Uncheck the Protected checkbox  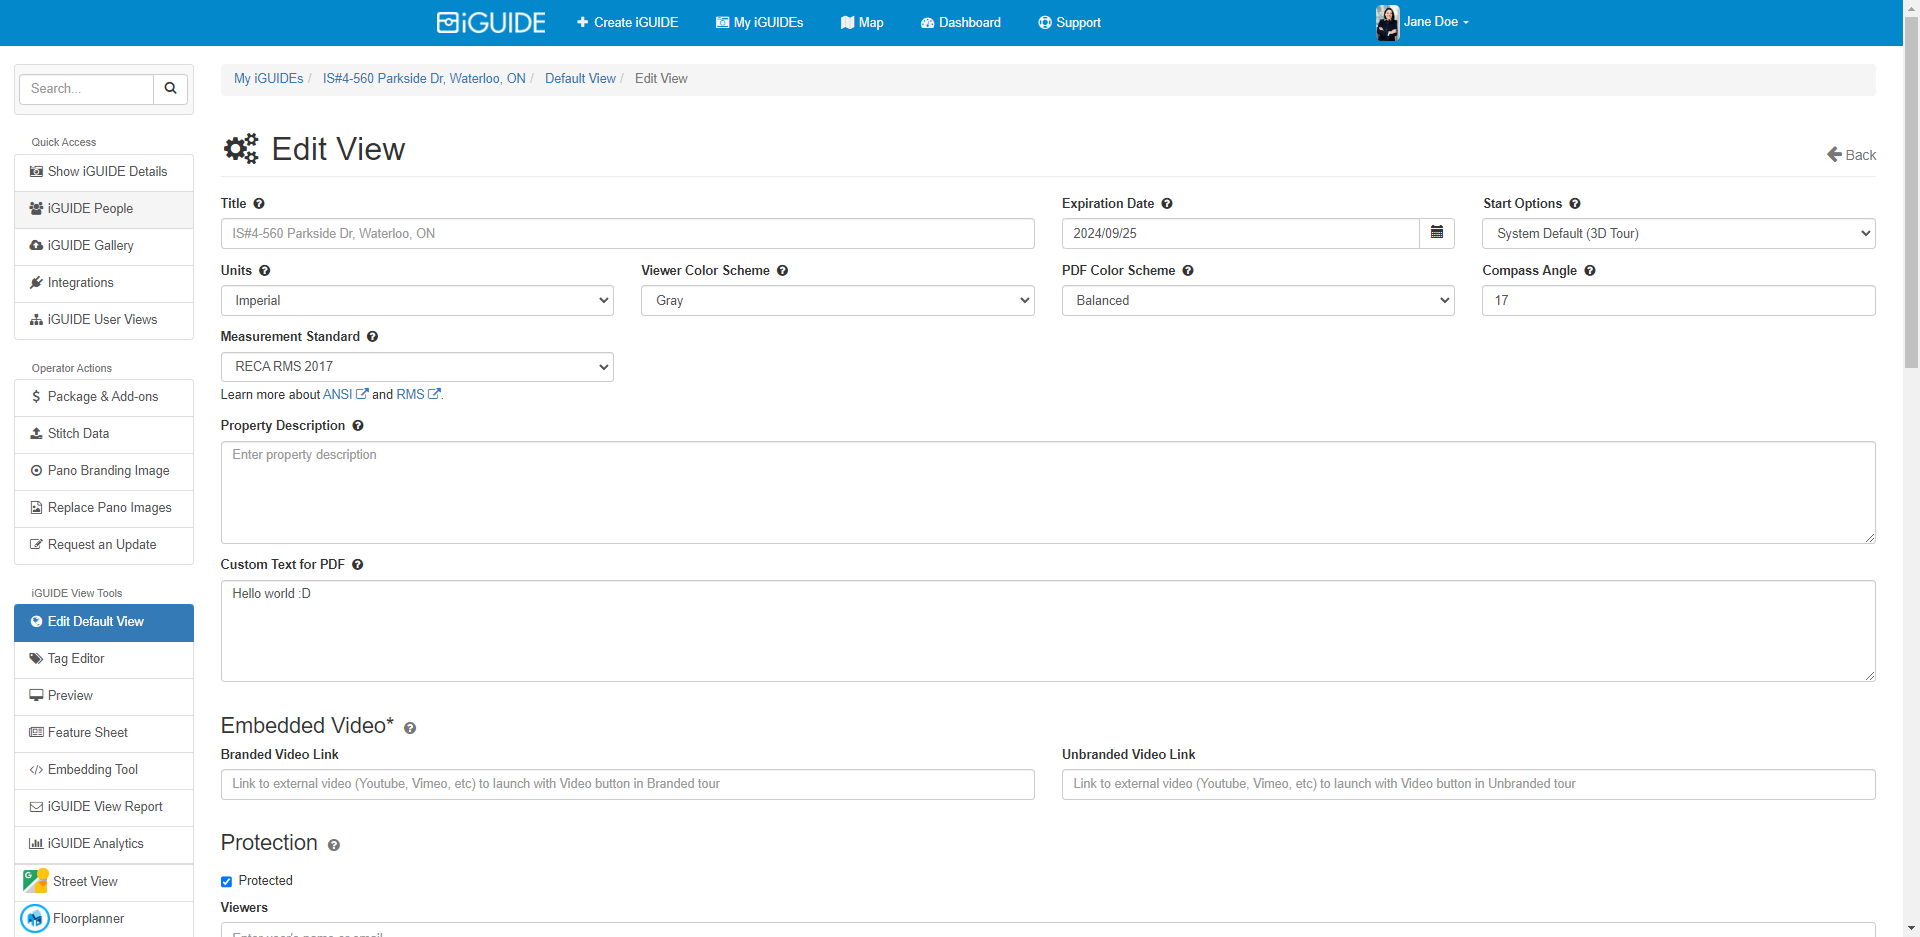pyautogui.click(x=226, y=881)
